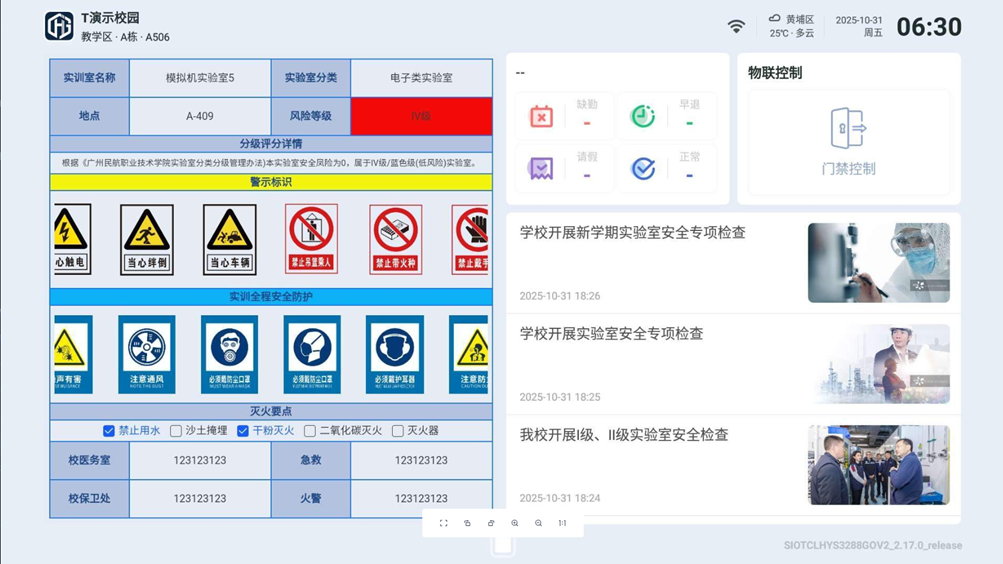Screen dimensions: 1003x564
Task: Click the date 2025-10-31 周五 in the header
Action: 859,26
